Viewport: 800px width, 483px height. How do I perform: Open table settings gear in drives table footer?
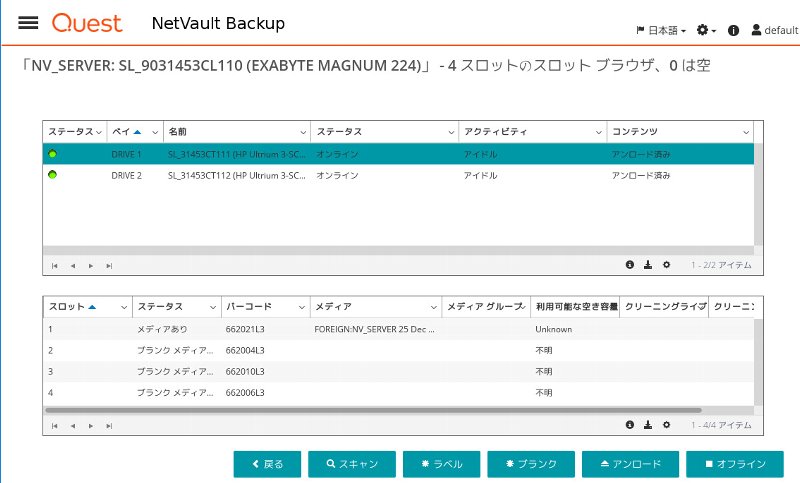click(666, 265)
